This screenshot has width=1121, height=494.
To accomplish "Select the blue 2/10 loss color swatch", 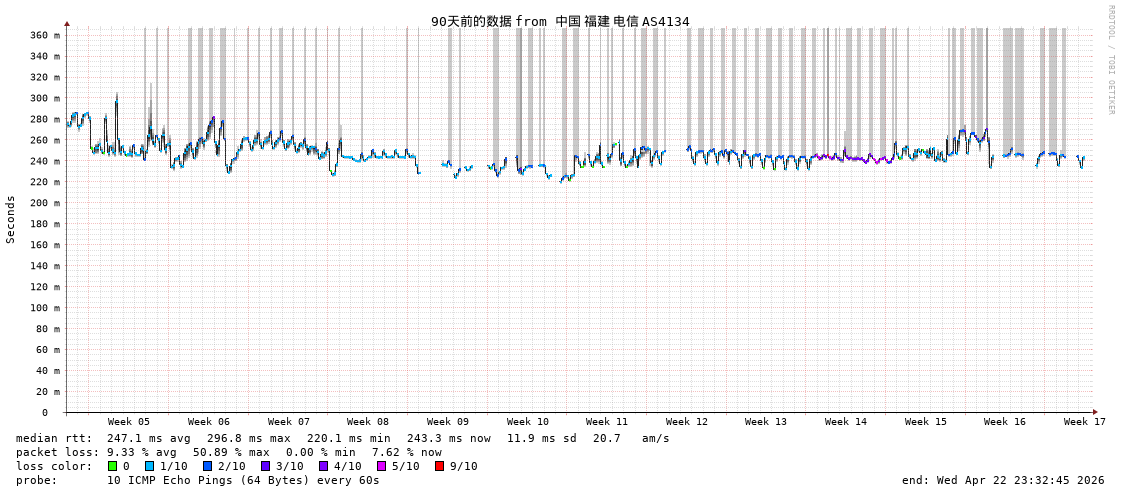I will click(x=207, y=466).
